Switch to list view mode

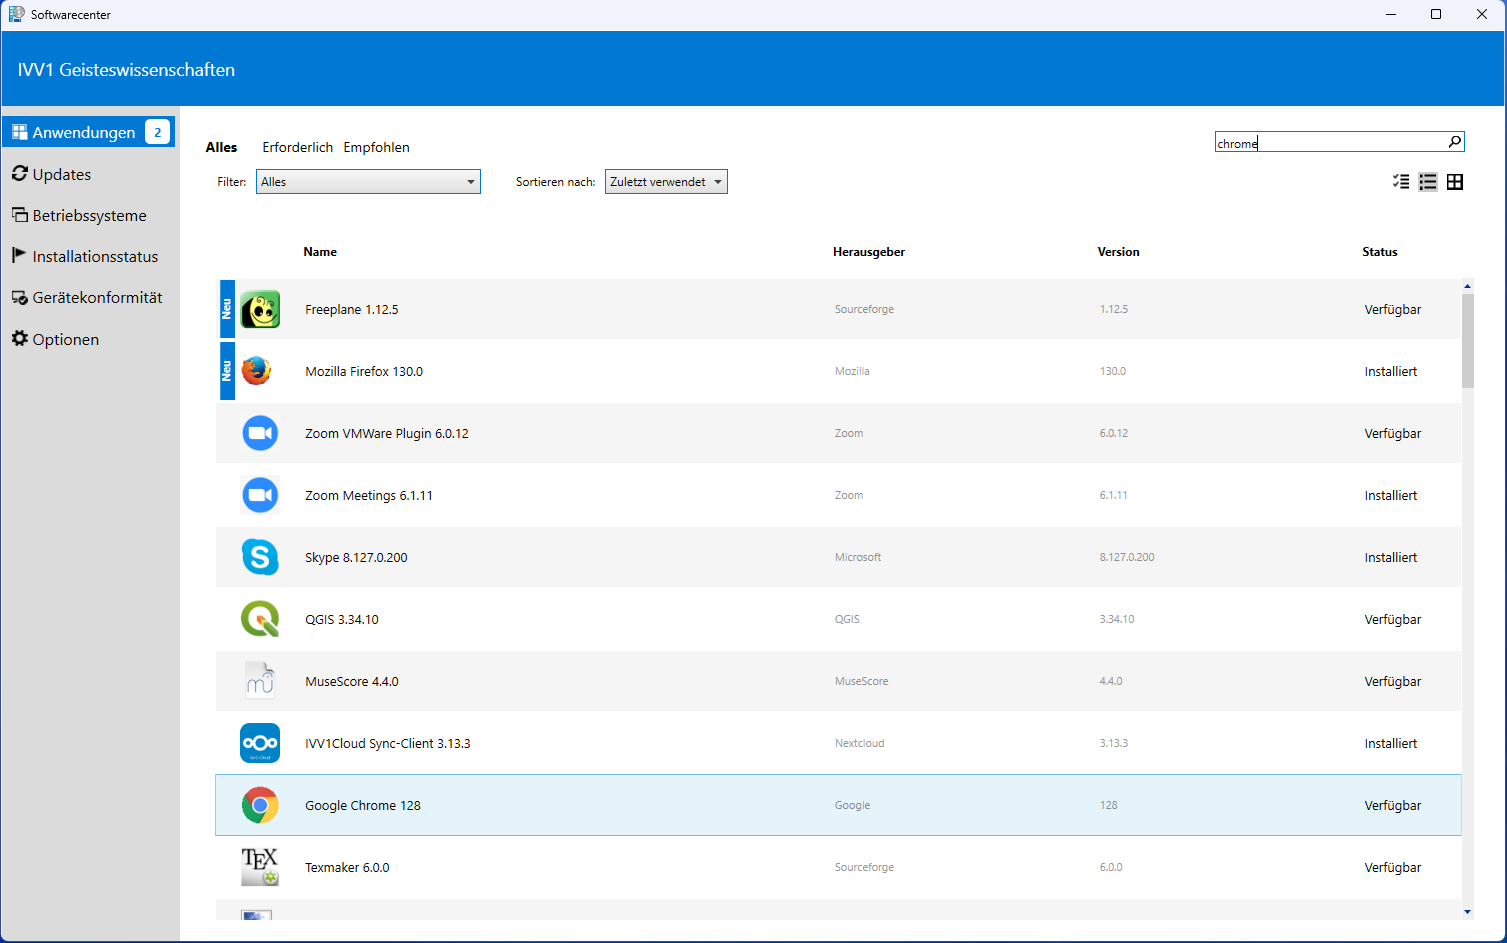click(x=1428, y=182)
